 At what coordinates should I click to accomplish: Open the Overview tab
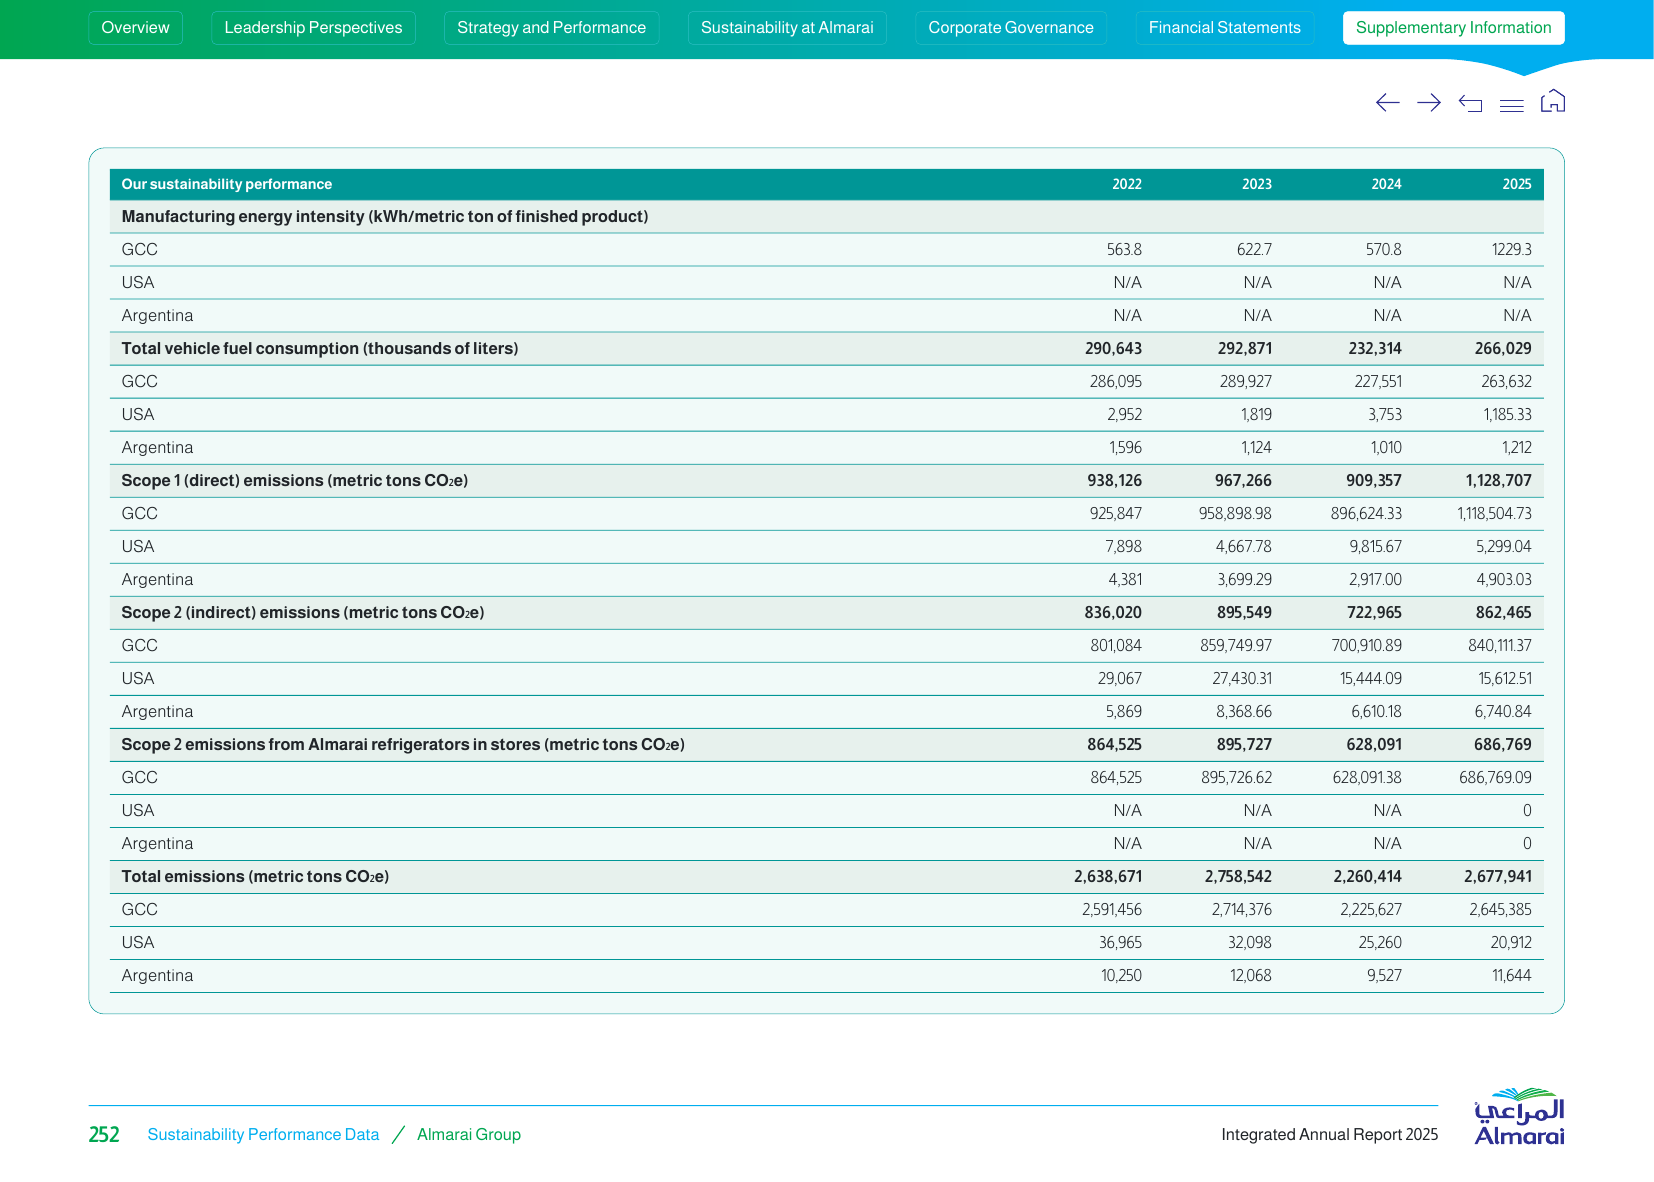135,28
